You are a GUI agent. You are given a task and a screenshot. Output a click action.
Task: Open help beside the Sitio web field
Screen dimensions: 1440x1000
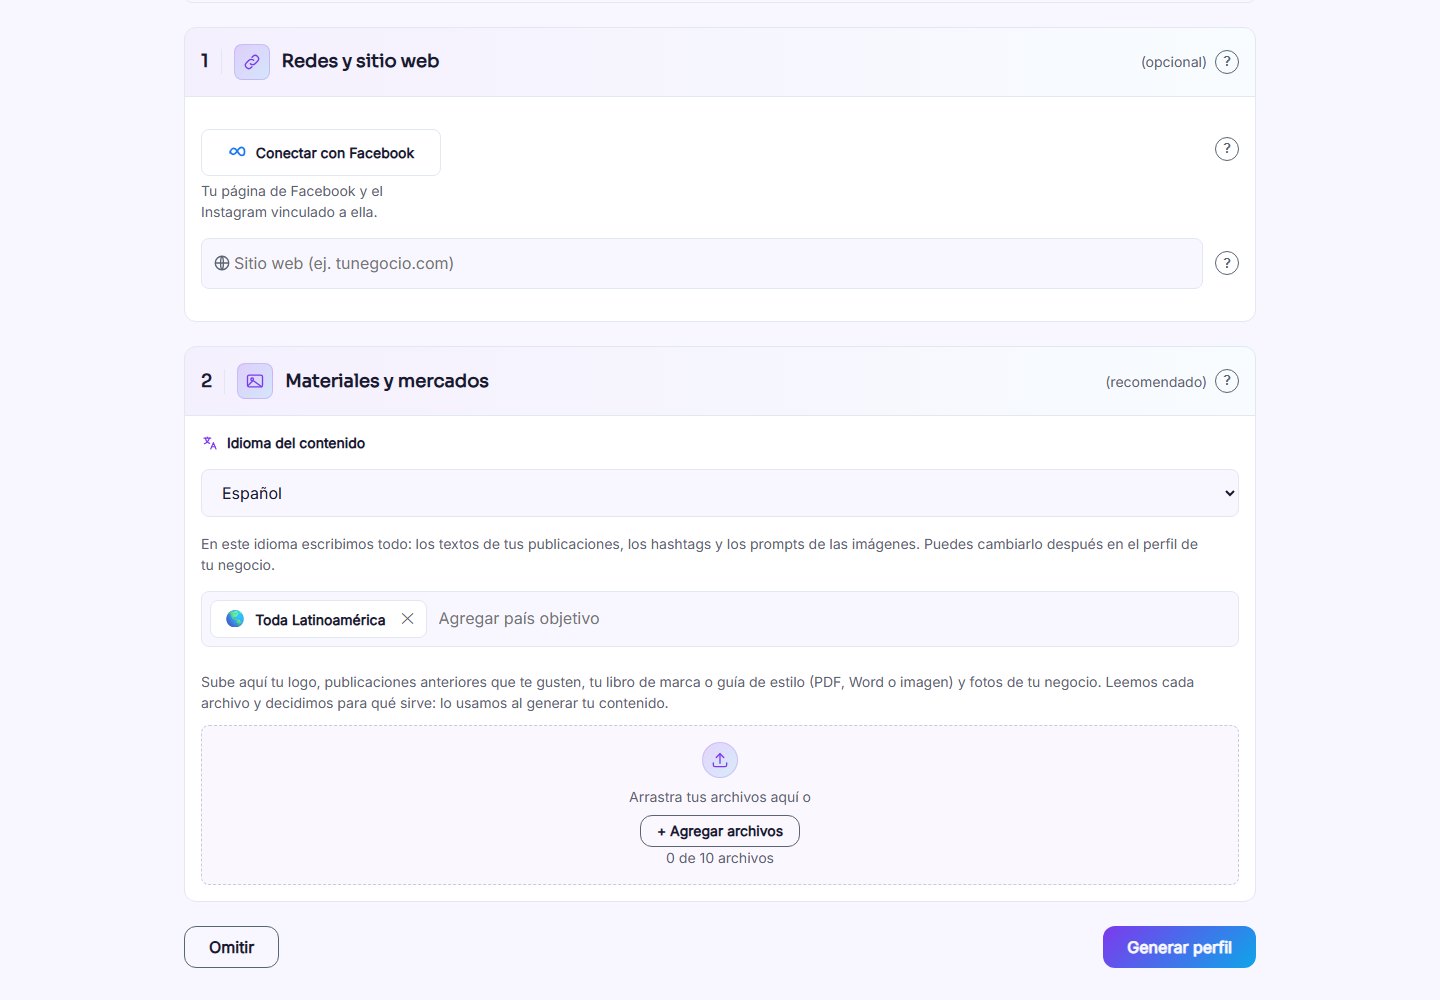pos(1227,263)
